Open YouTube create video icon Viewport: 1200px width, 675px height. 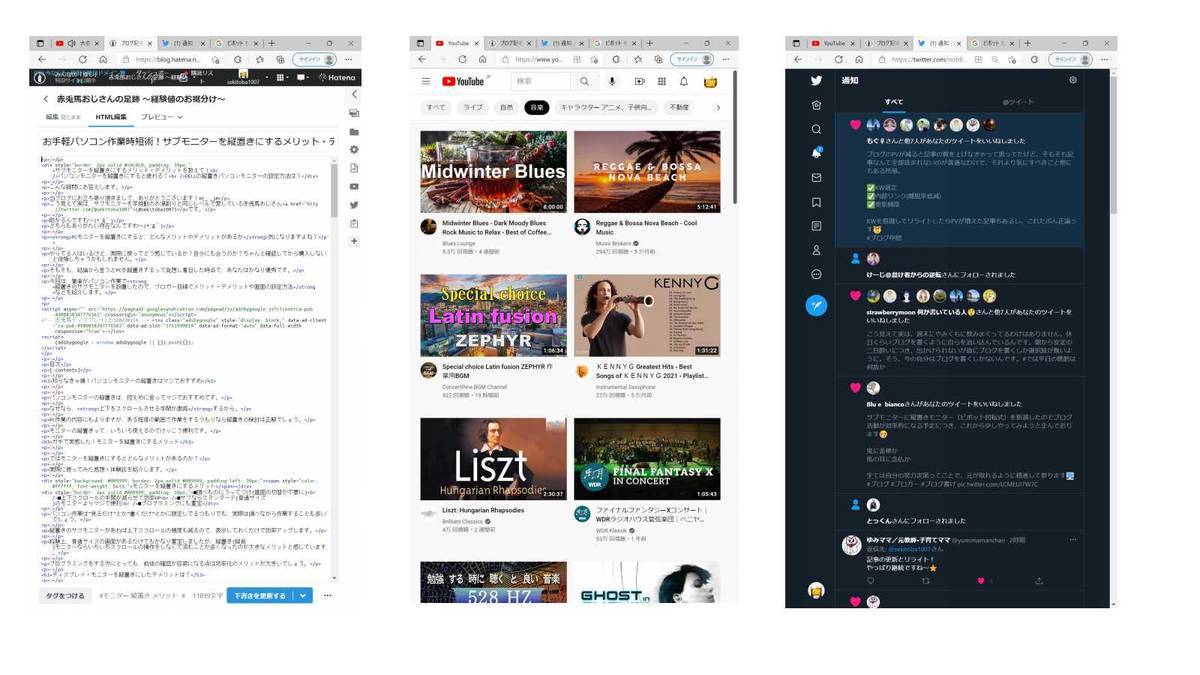point(638,81)
